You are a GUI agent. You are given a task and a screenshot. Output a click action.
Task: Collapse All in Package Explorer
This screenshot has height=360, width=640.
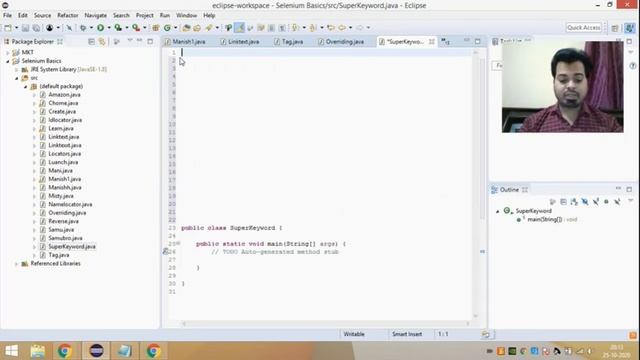(x=91, y=42)
